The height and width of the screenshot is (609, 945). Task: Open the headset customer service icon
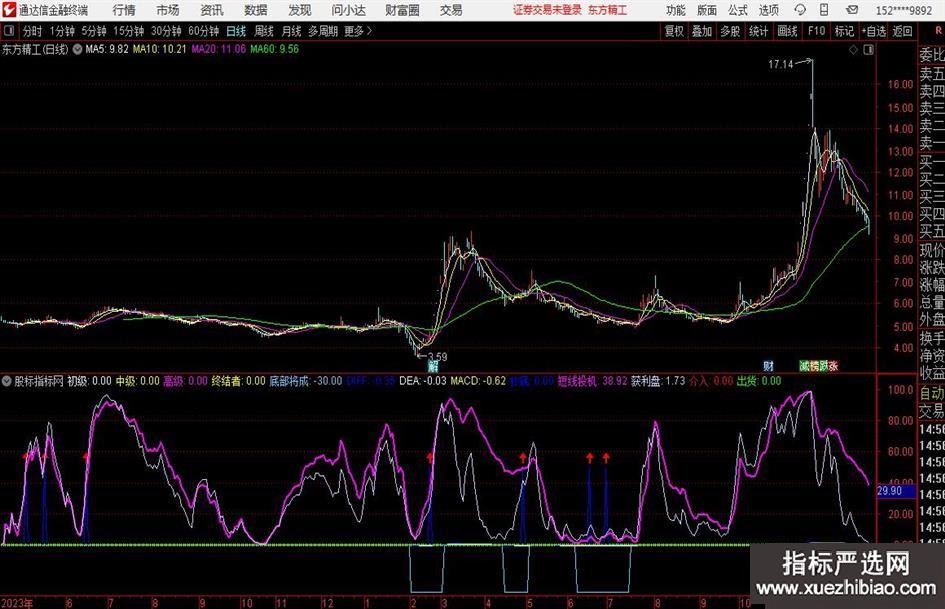coord(800,10)
